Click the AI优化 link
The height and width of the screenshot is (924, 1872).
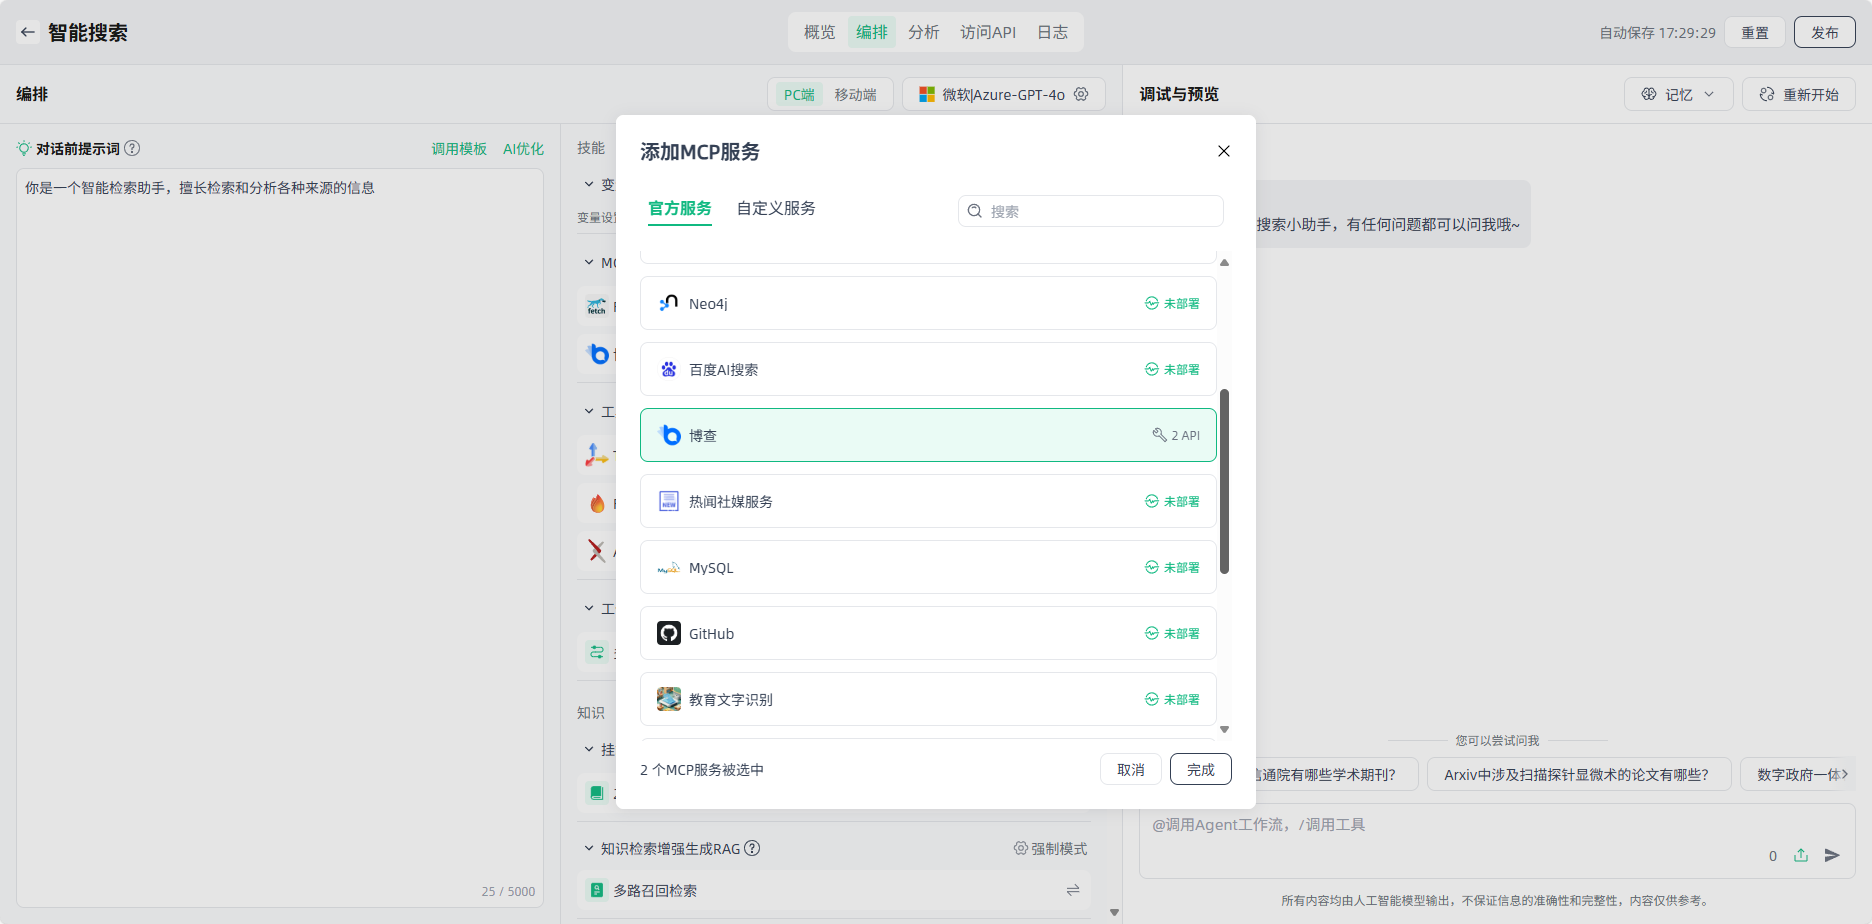click(523, 148)
